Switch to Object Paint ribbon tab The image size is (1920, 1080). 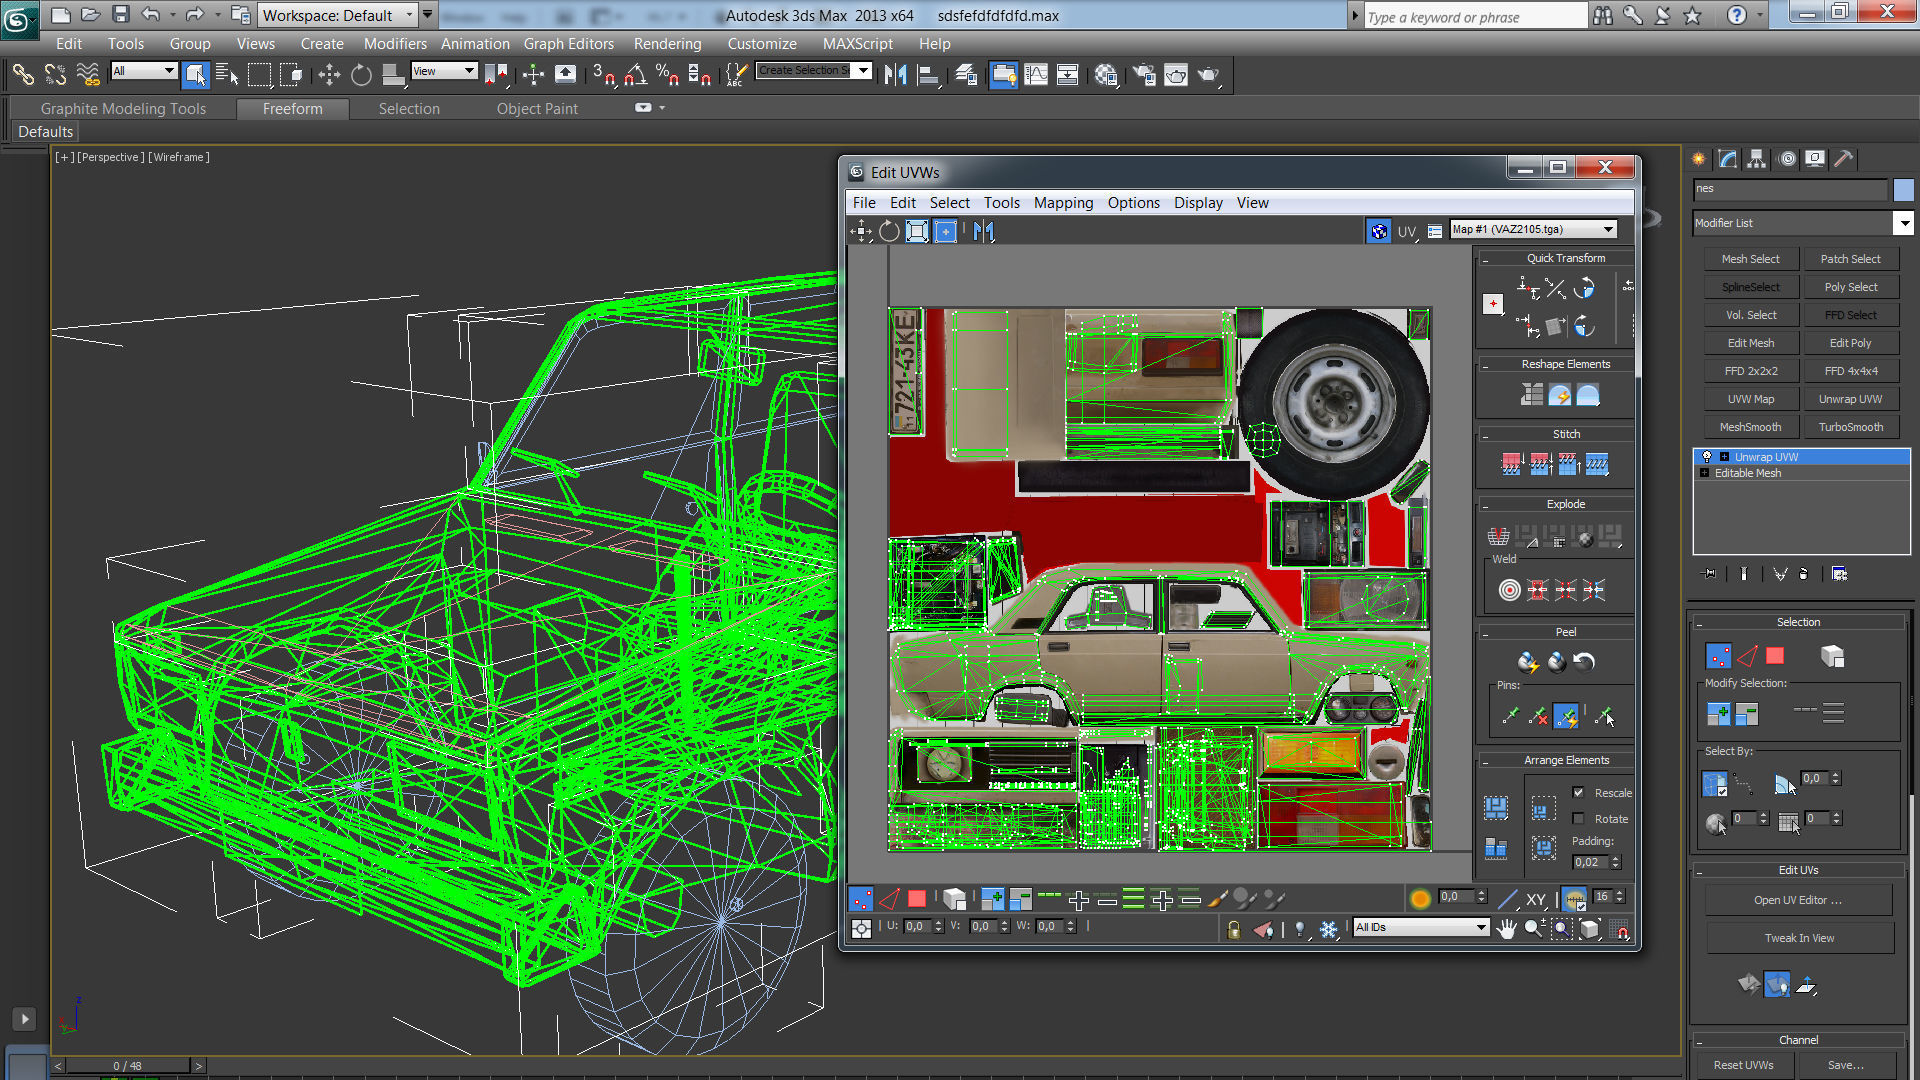point(537,109)
